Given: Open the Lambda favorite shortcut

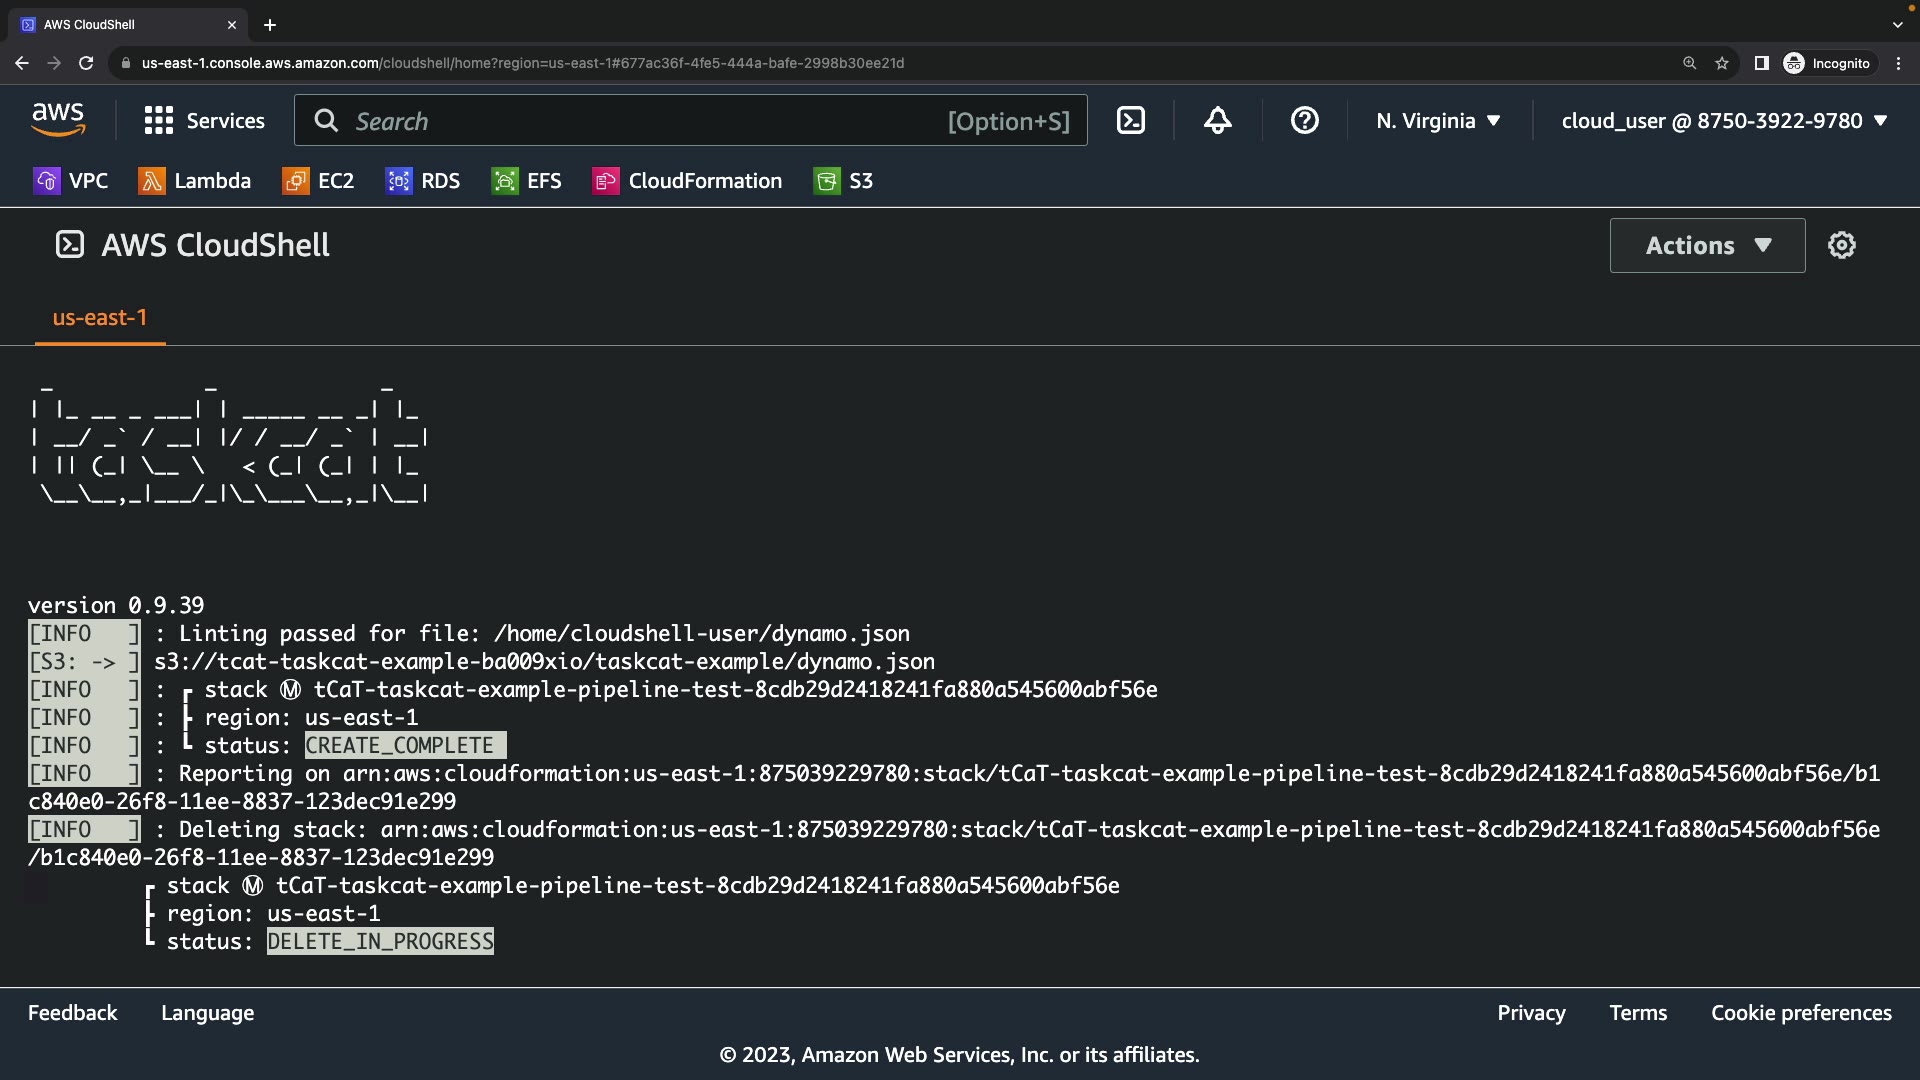Looking at the screenshot, I should pos(195,181).
